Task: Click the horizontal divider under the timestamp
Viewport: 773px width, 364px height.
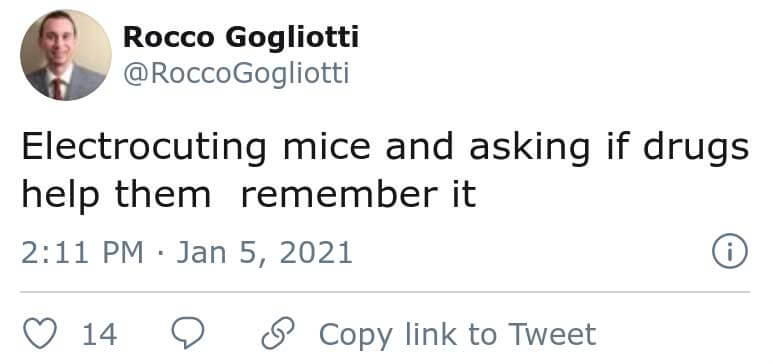Action: point(385,292)
